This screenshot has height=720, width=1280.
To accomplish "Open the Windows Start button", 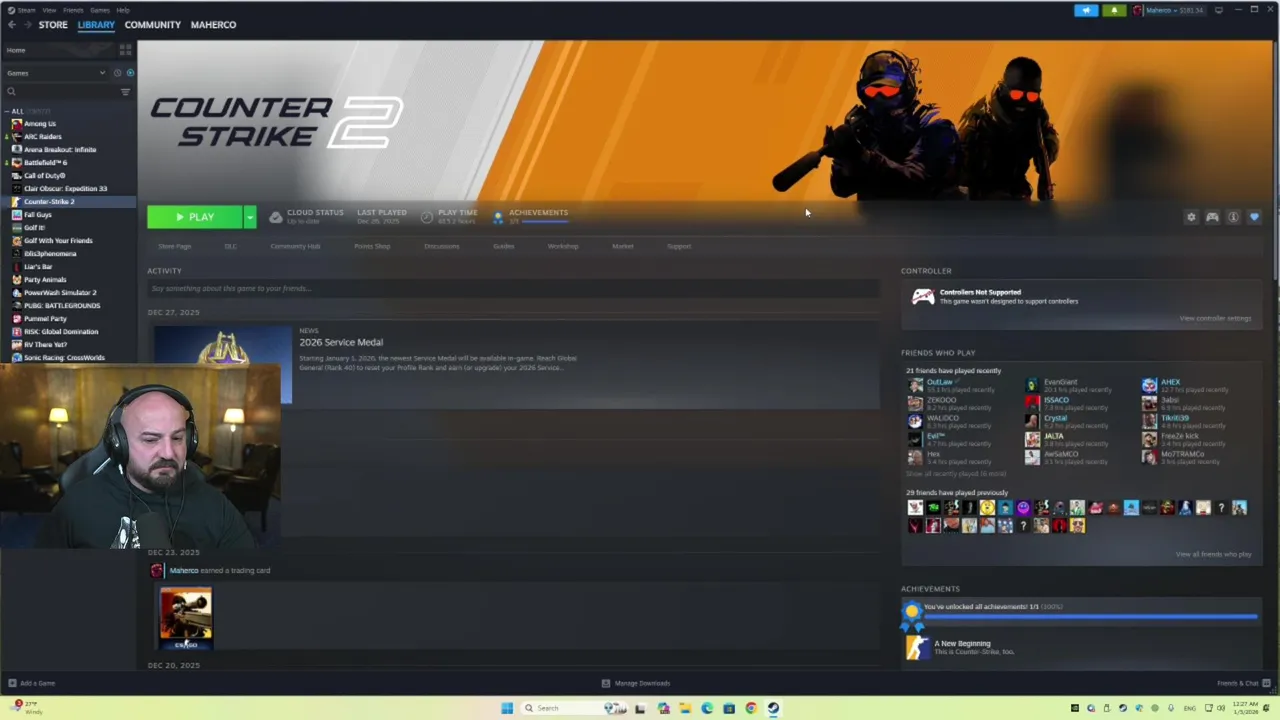I will (x=507, y=708).
